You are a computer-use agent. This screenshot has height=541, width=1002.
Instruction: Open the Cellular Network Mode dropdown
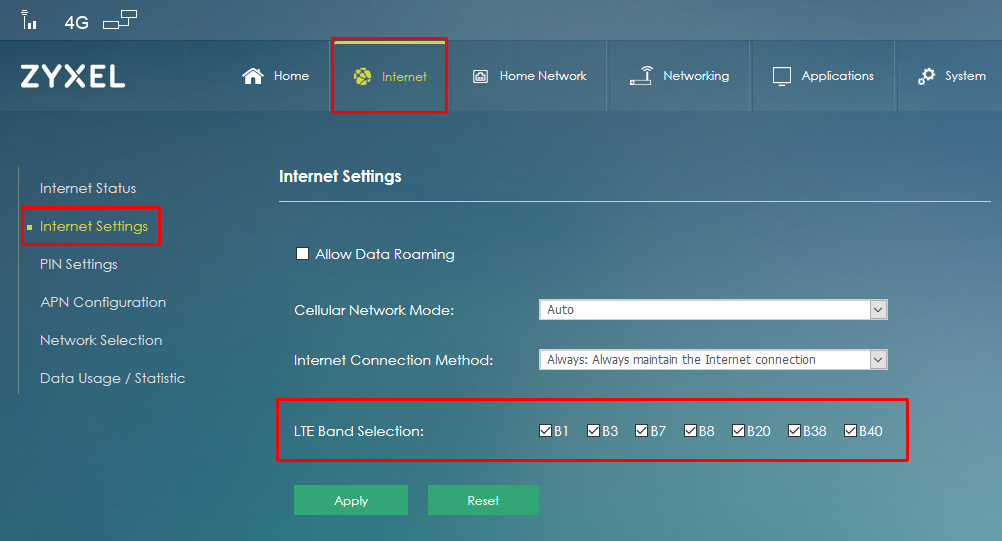coord(713,310)
